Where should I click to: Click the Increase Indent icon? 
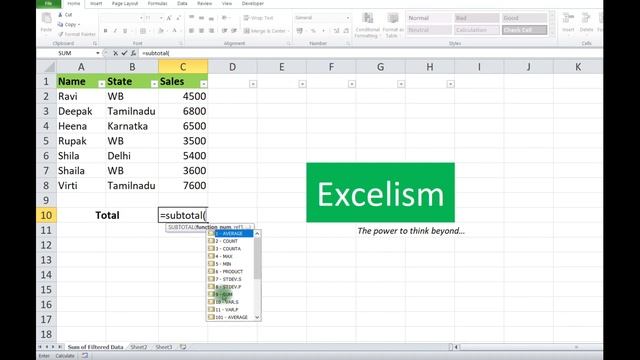234,31
